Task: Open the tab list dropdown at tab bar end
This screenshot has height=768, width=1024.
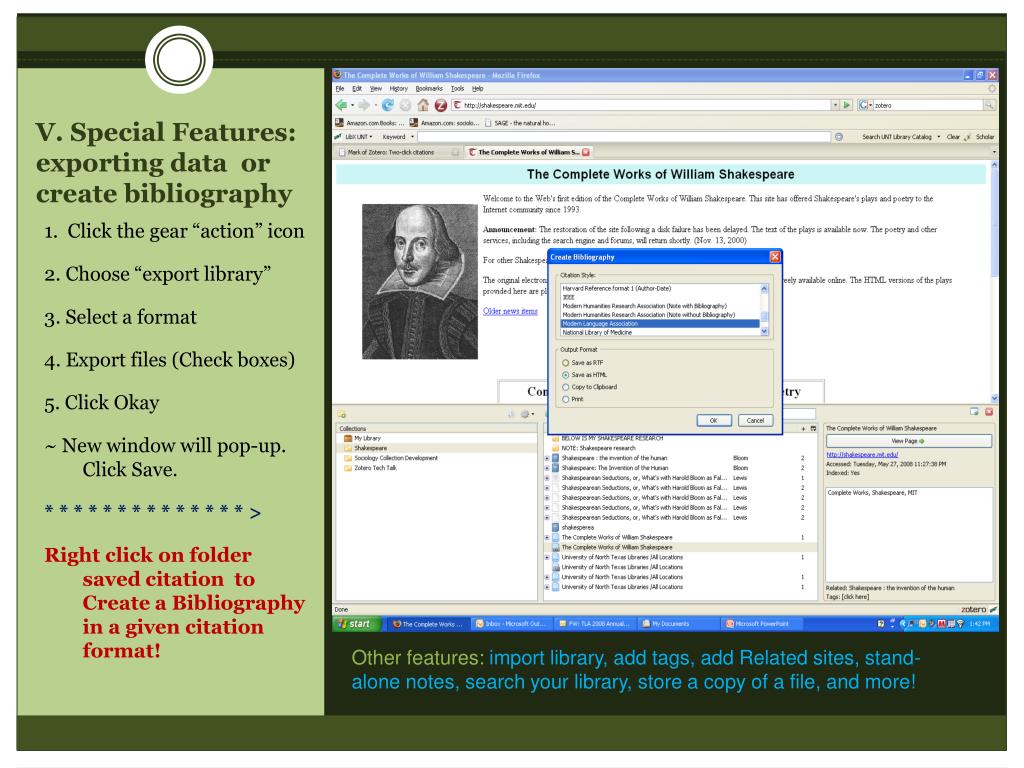Action: (x=994, y=152)
